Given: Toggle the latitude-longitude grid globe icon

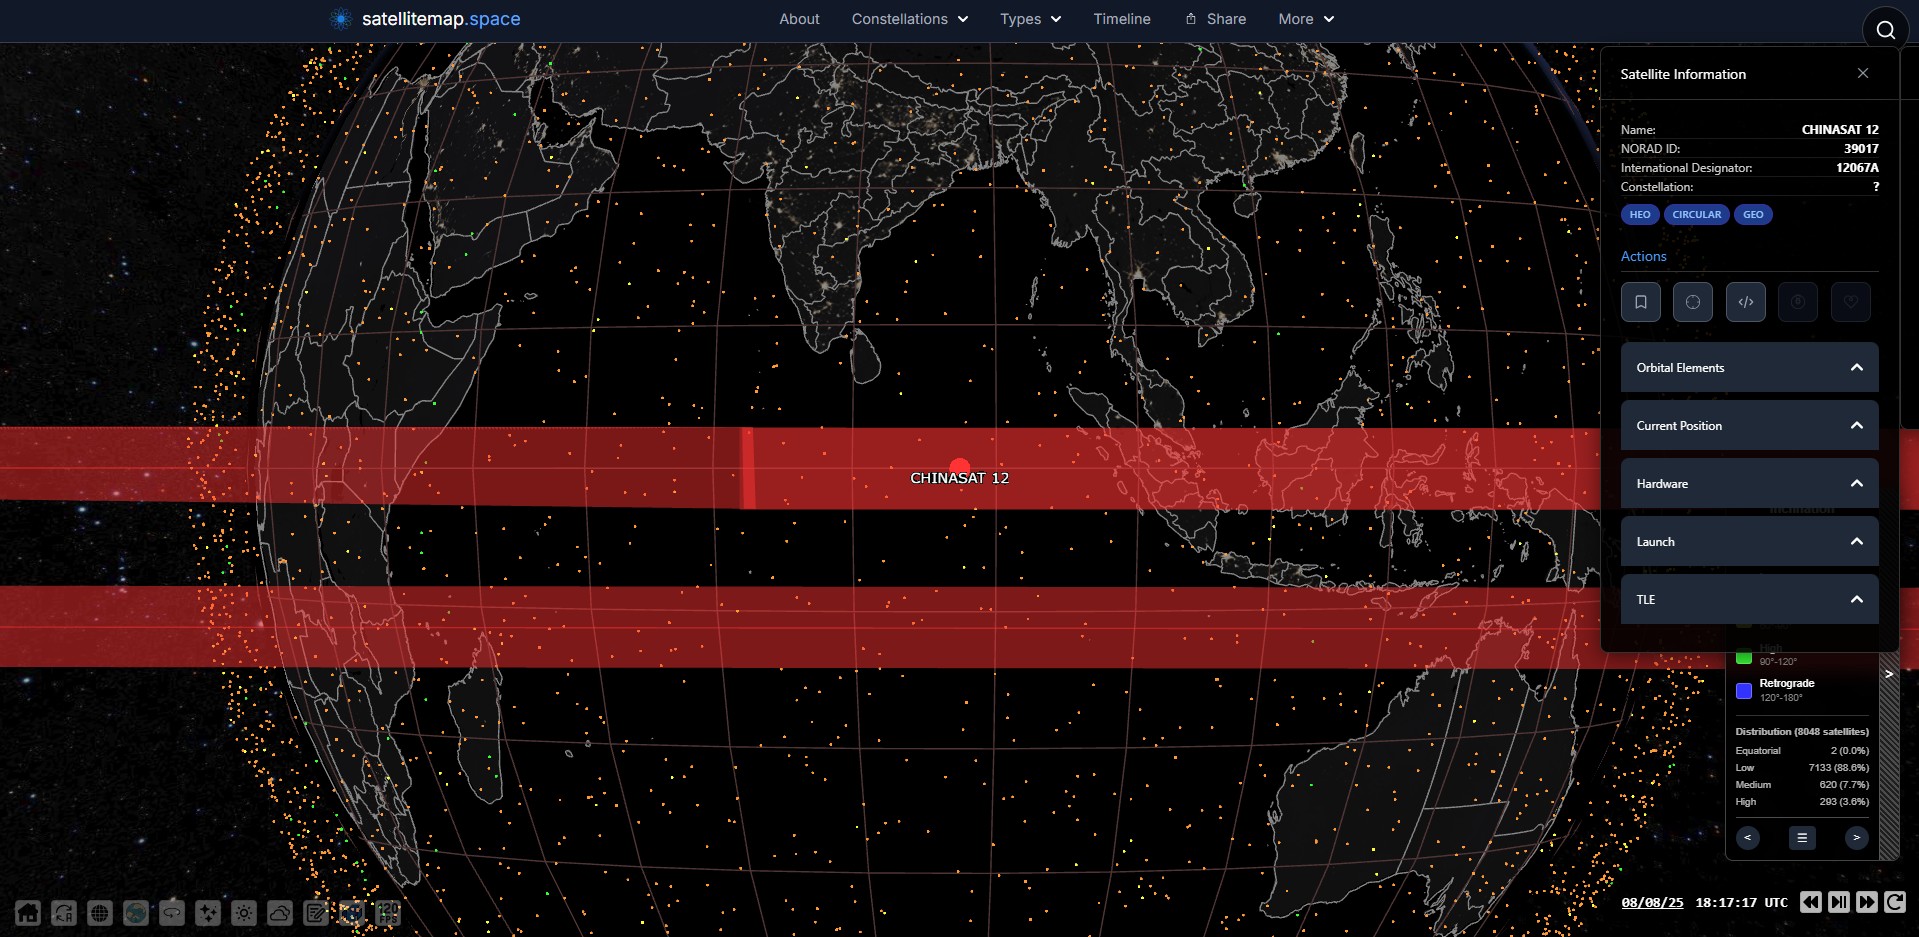Looking at the screenshot, I should [x=100, y=912].
